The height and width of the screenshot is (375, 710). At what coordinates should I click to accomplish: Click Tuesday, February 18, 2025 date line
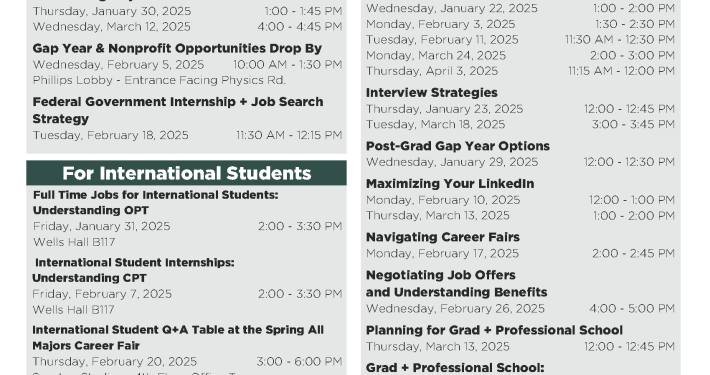pyautogui.click(x=110, y=135)
